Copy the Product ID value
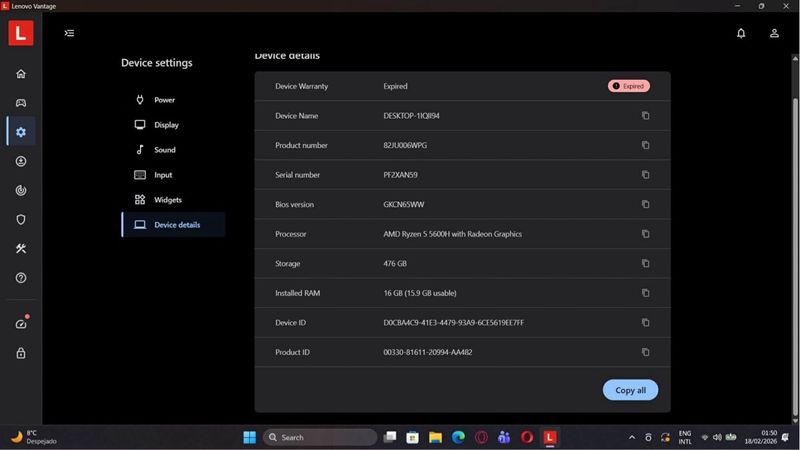Image resolution: width=800 pixels, height=450 pixels. point(645,353)
